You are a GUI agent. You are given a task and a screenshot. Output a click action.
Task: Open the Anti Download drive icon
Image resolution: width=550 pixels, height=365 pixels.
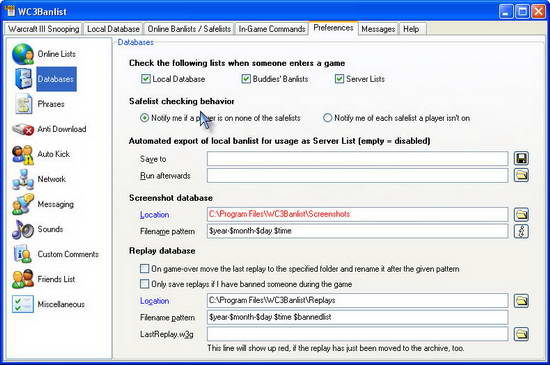pyautogui.click(x=23, y=129)
